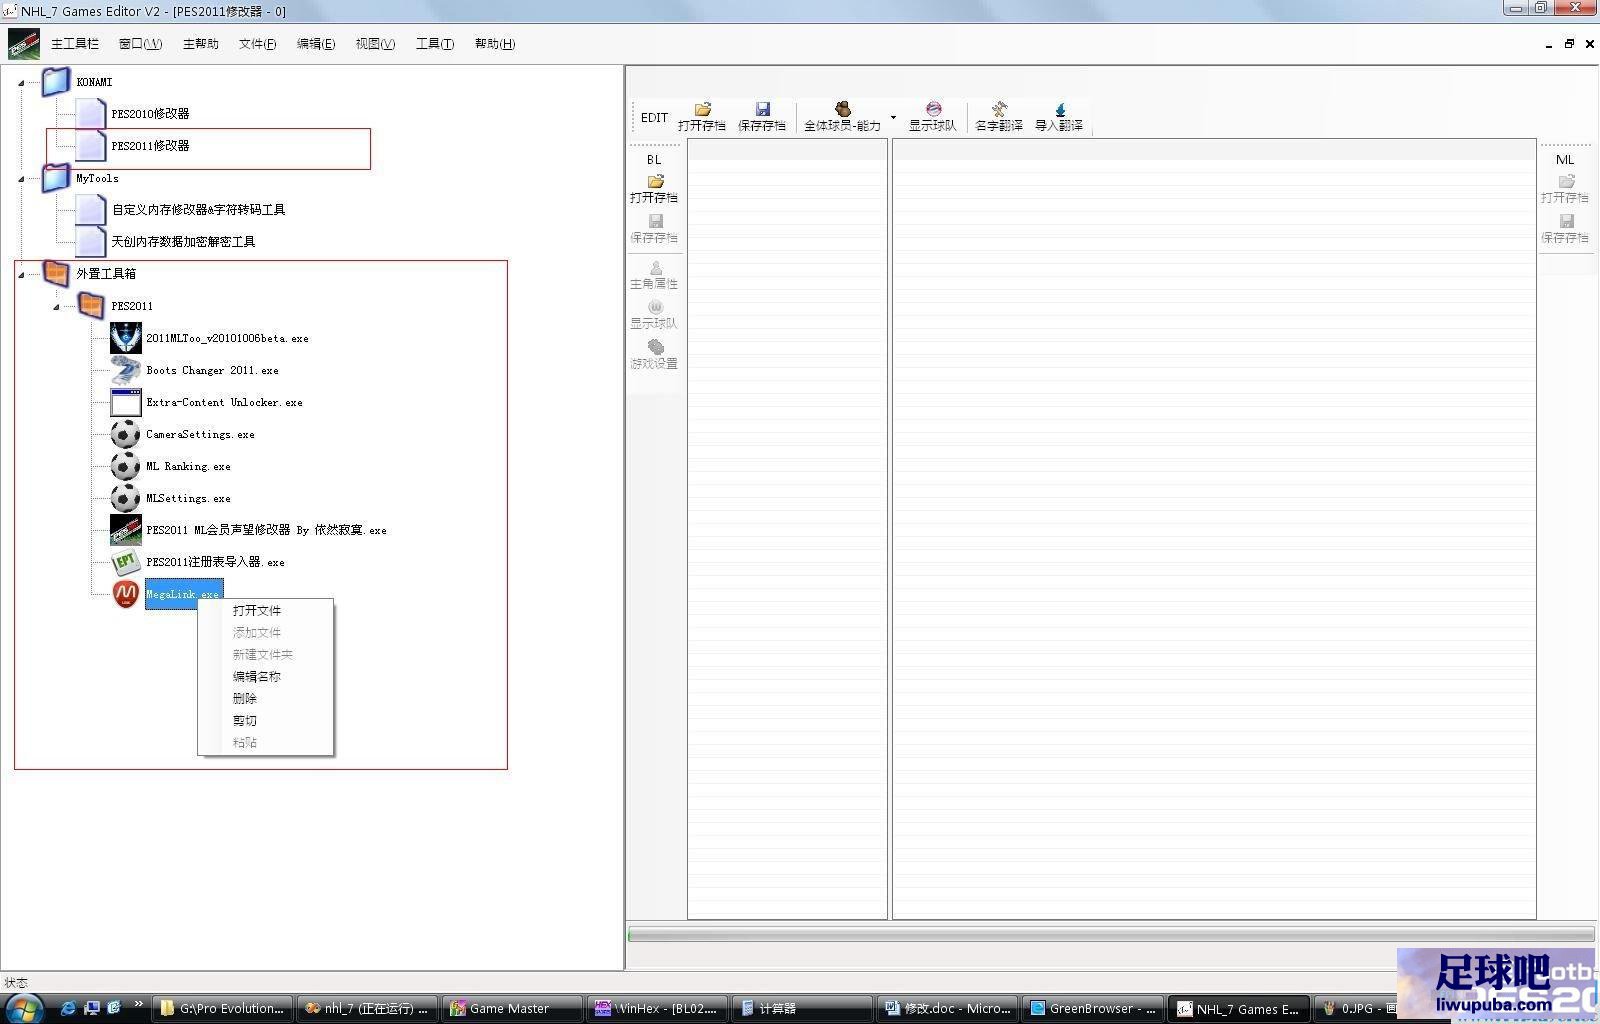Collapse the PES2011 subfolder node
The height and width of the screenshot is (1024, 1600).
[x=56, y=307]
